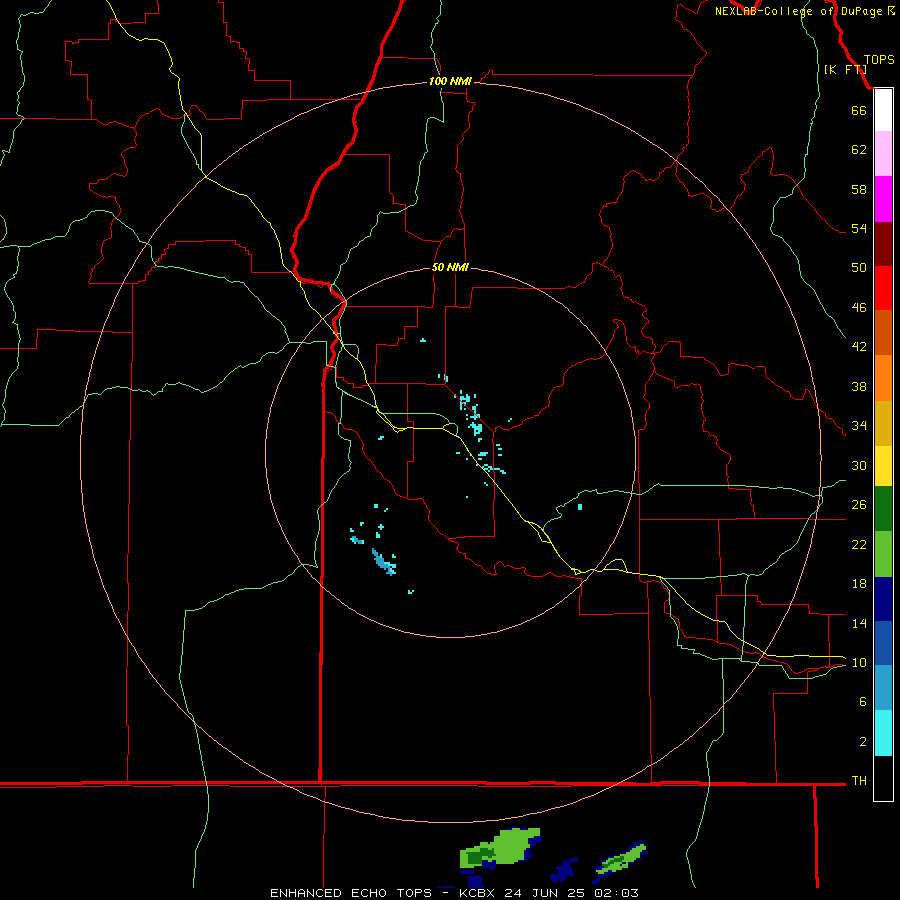Click the yellow 30 kft legend swatch

coord(883,466)
